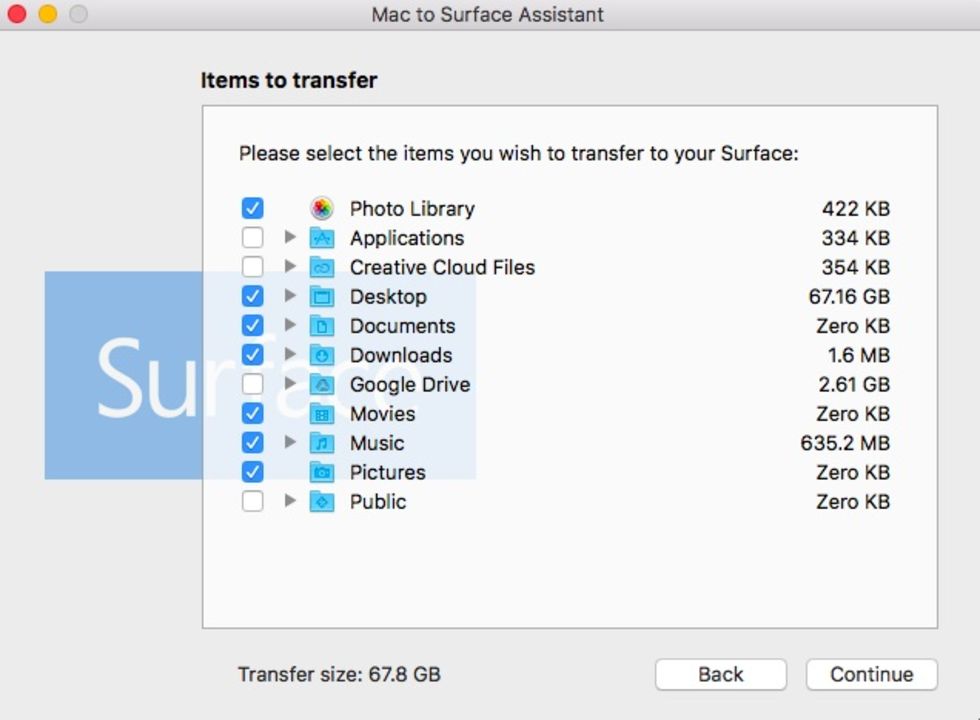Click the Photo Library icon
The image size is (980, 720).
click(x=321, y=209)
